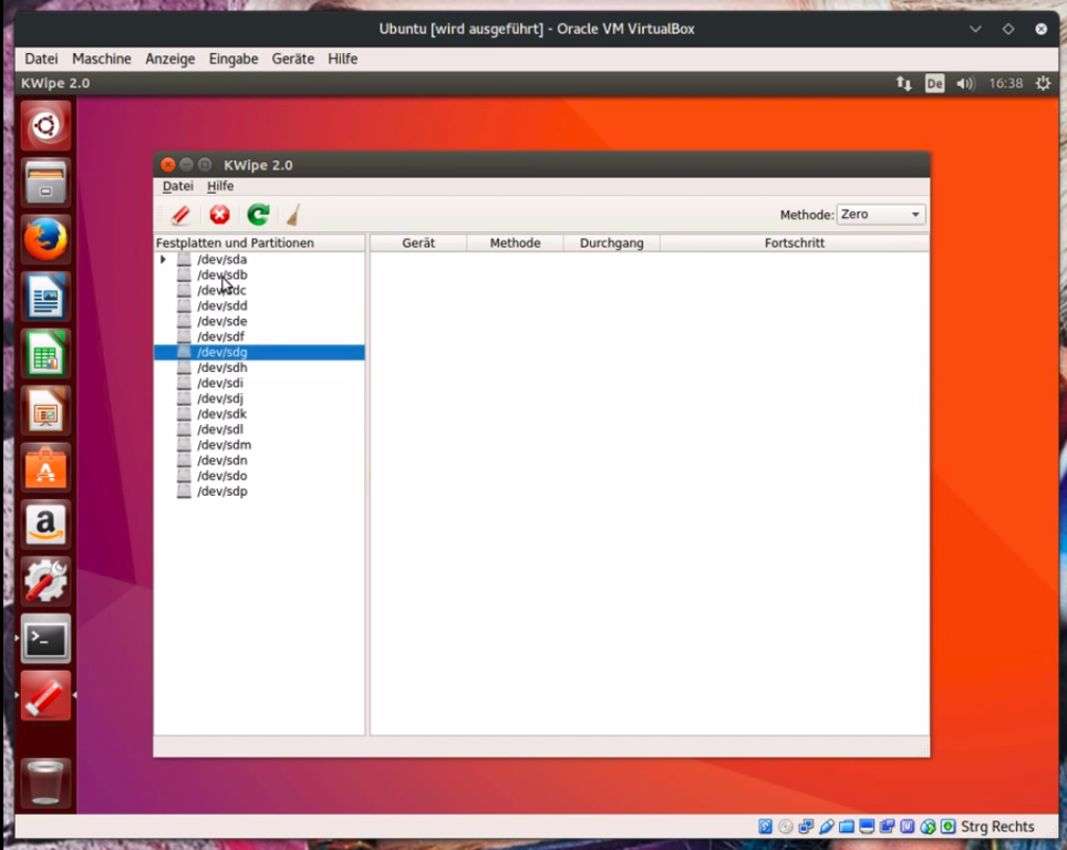This screenshot has width=1067, height=850.
Task: Open the KWipe Hilfe menu
Action: coord(220,186)
